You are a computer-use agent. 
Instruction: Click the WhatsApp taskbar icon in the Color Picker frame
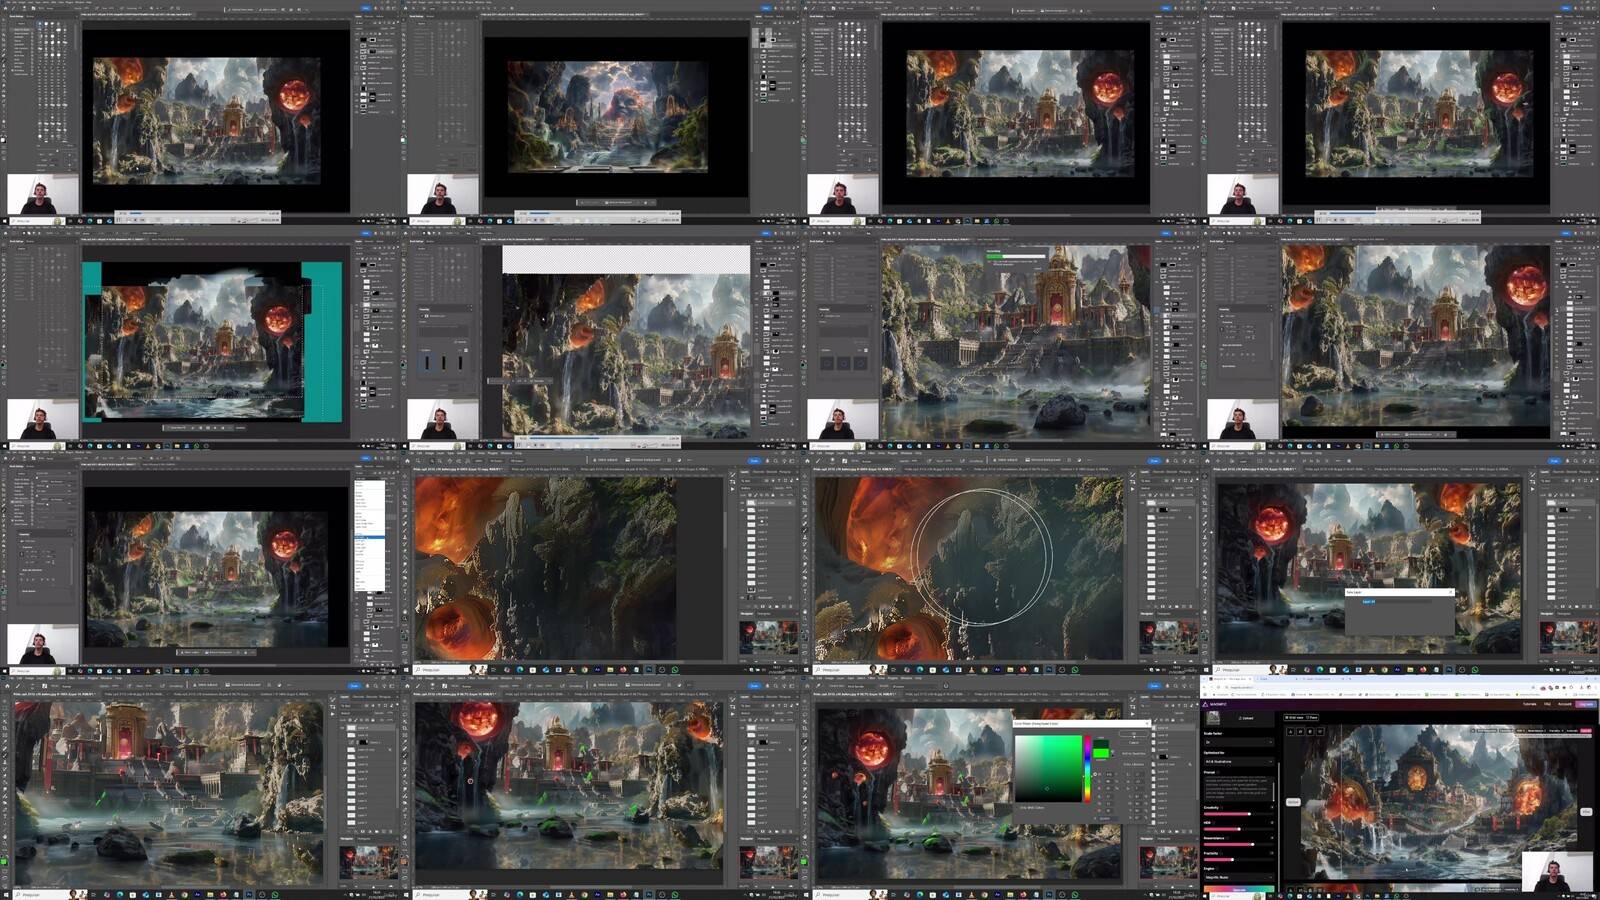click(x=1075, y=894)
